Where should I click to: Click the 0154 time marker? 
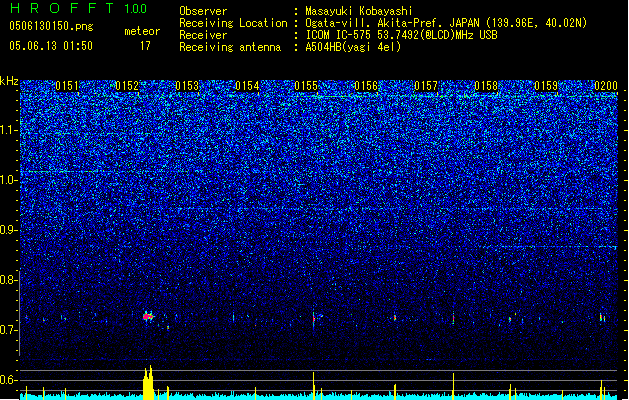247,86
